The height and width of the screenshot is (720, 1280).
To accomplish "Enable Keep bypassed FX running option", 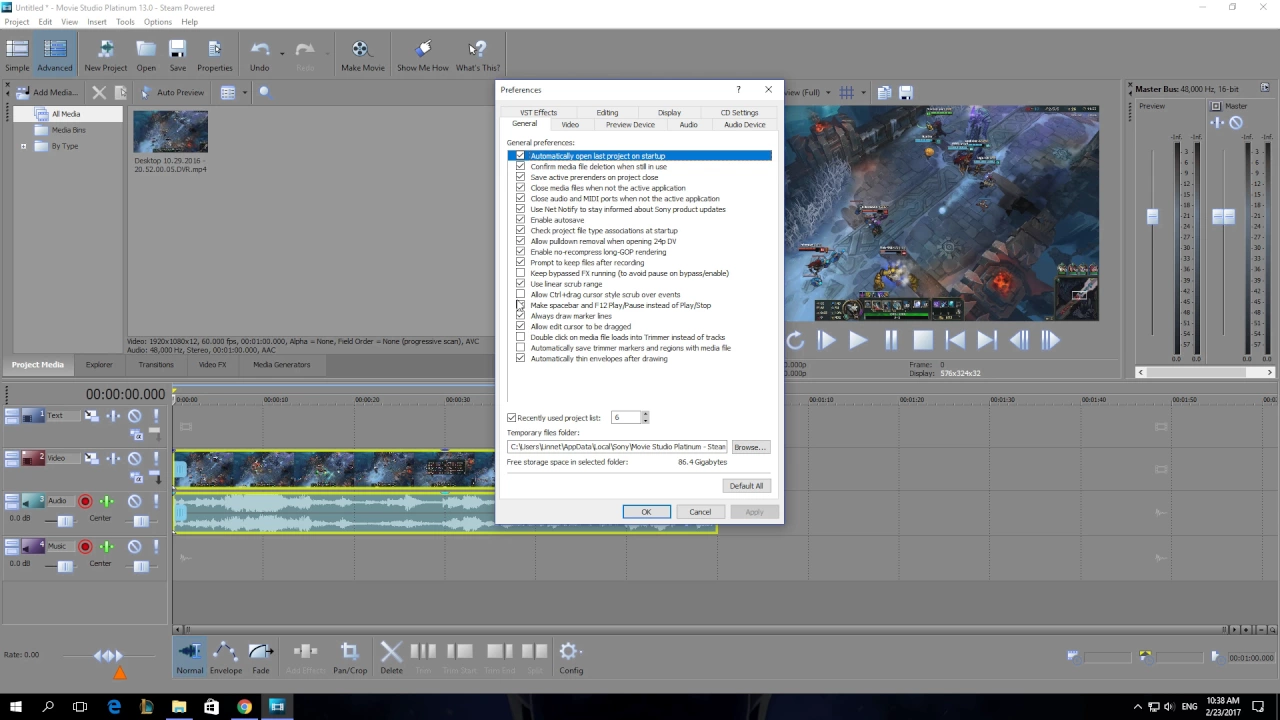I will pos(520,273).
